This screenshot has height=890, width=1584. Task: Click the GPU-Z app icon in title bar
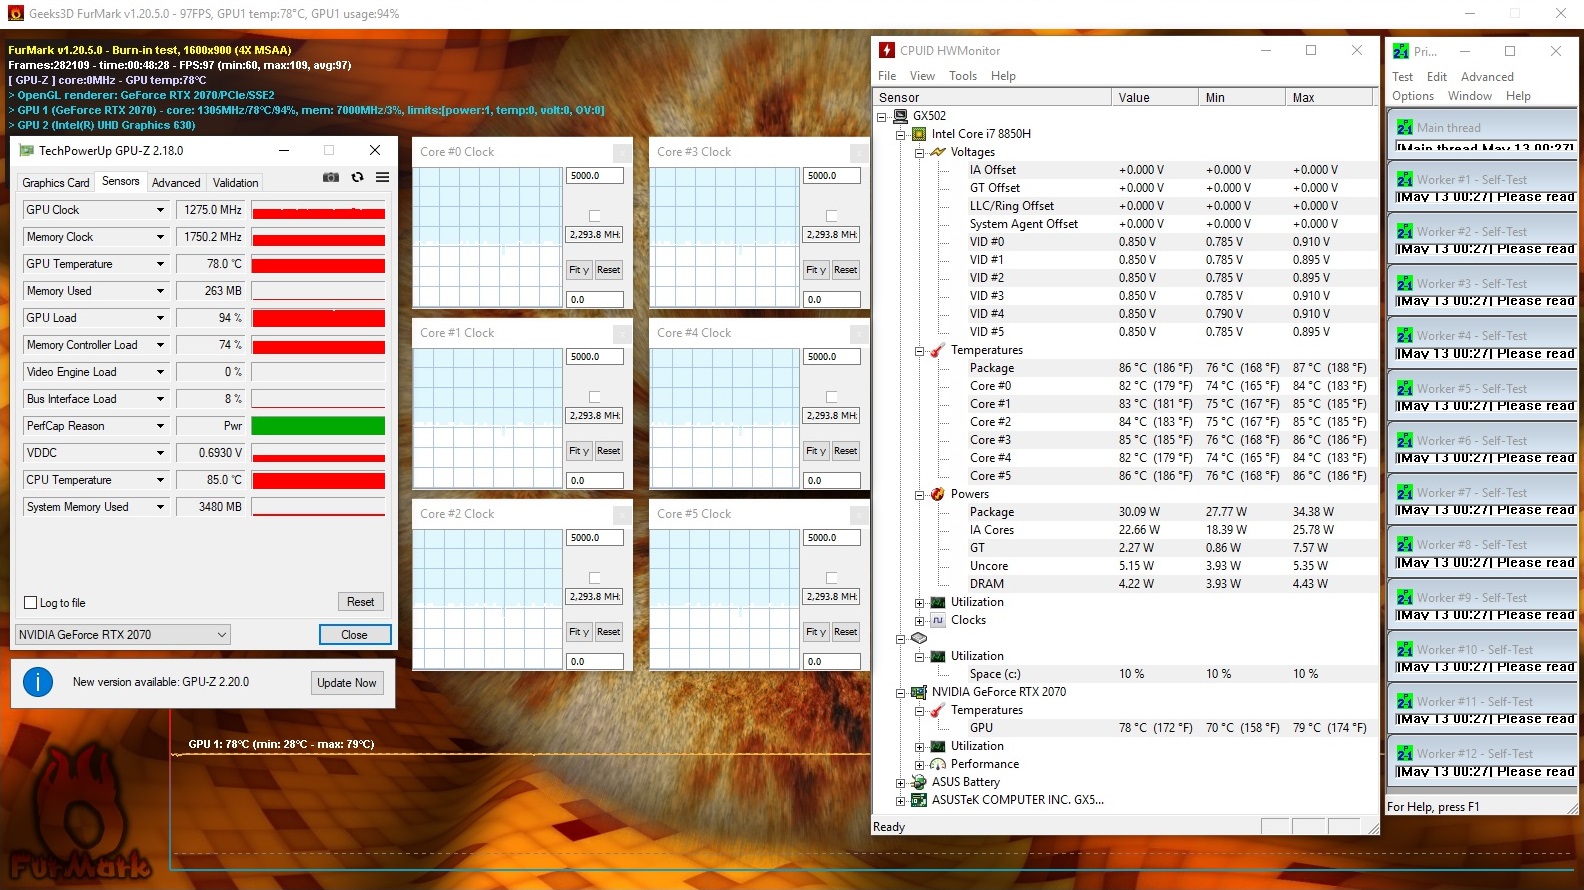tap(25, 150)
